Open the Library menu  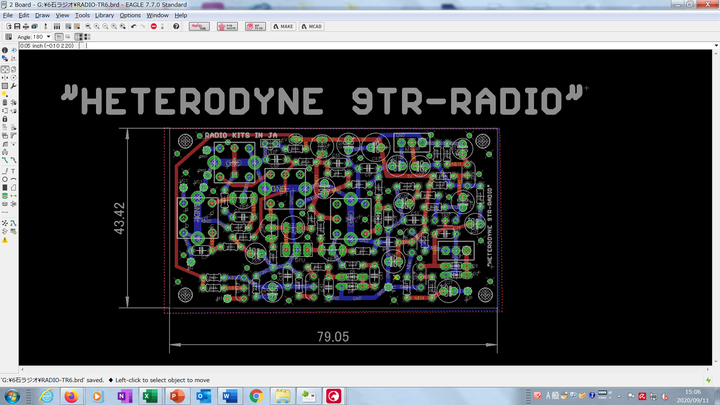pyautogui.click(x=104, y=15)
